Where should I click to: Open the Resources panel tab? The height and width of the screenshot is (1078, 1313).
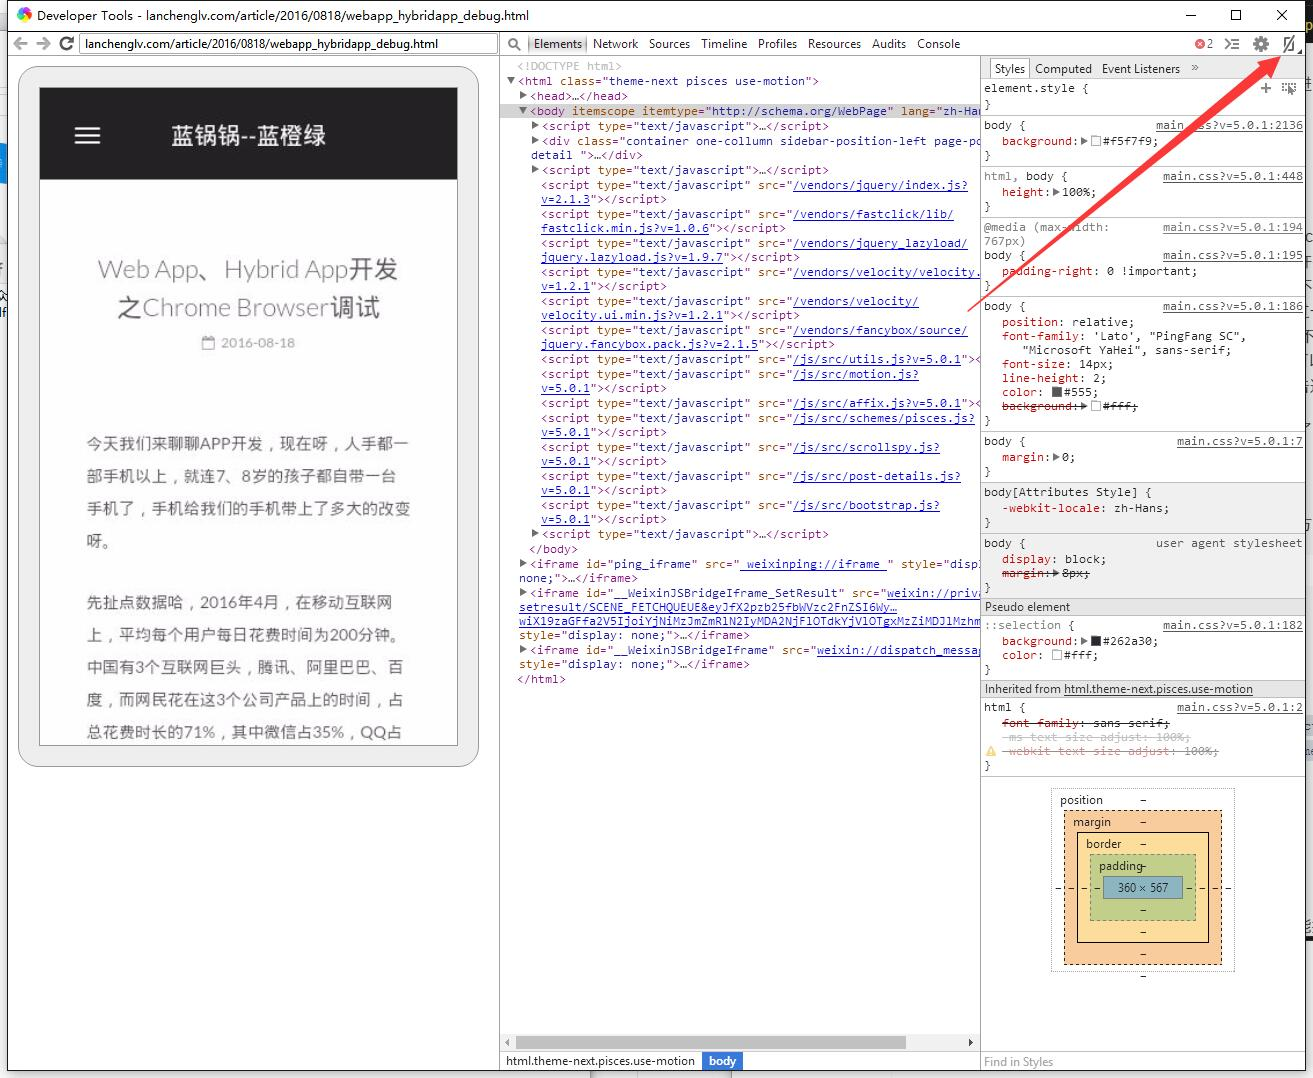tap(834, 44)
